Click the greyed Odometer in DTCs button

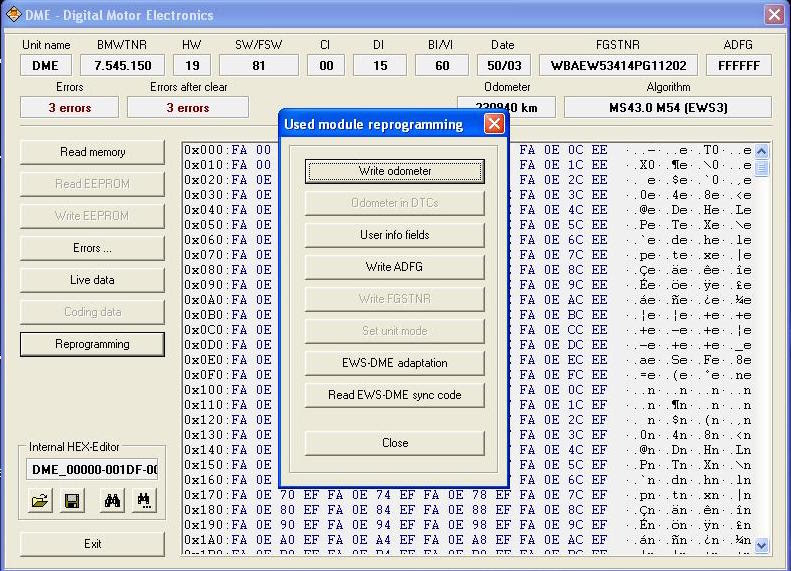click(x=394, y=203)
